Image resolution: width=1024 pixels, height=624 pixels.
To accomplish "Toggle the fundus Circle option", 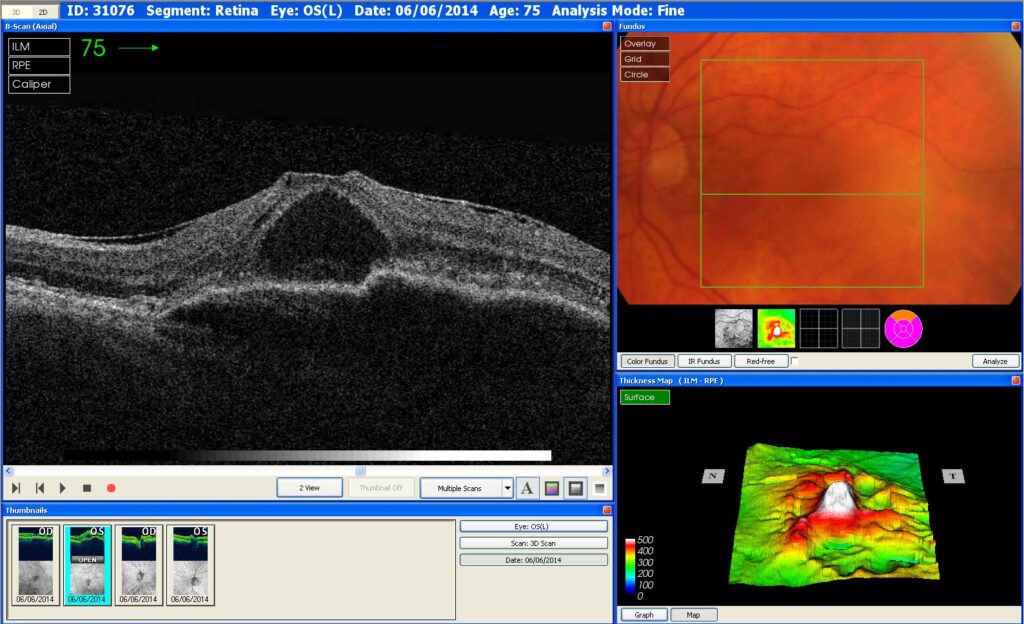I will tap(645, 74).
